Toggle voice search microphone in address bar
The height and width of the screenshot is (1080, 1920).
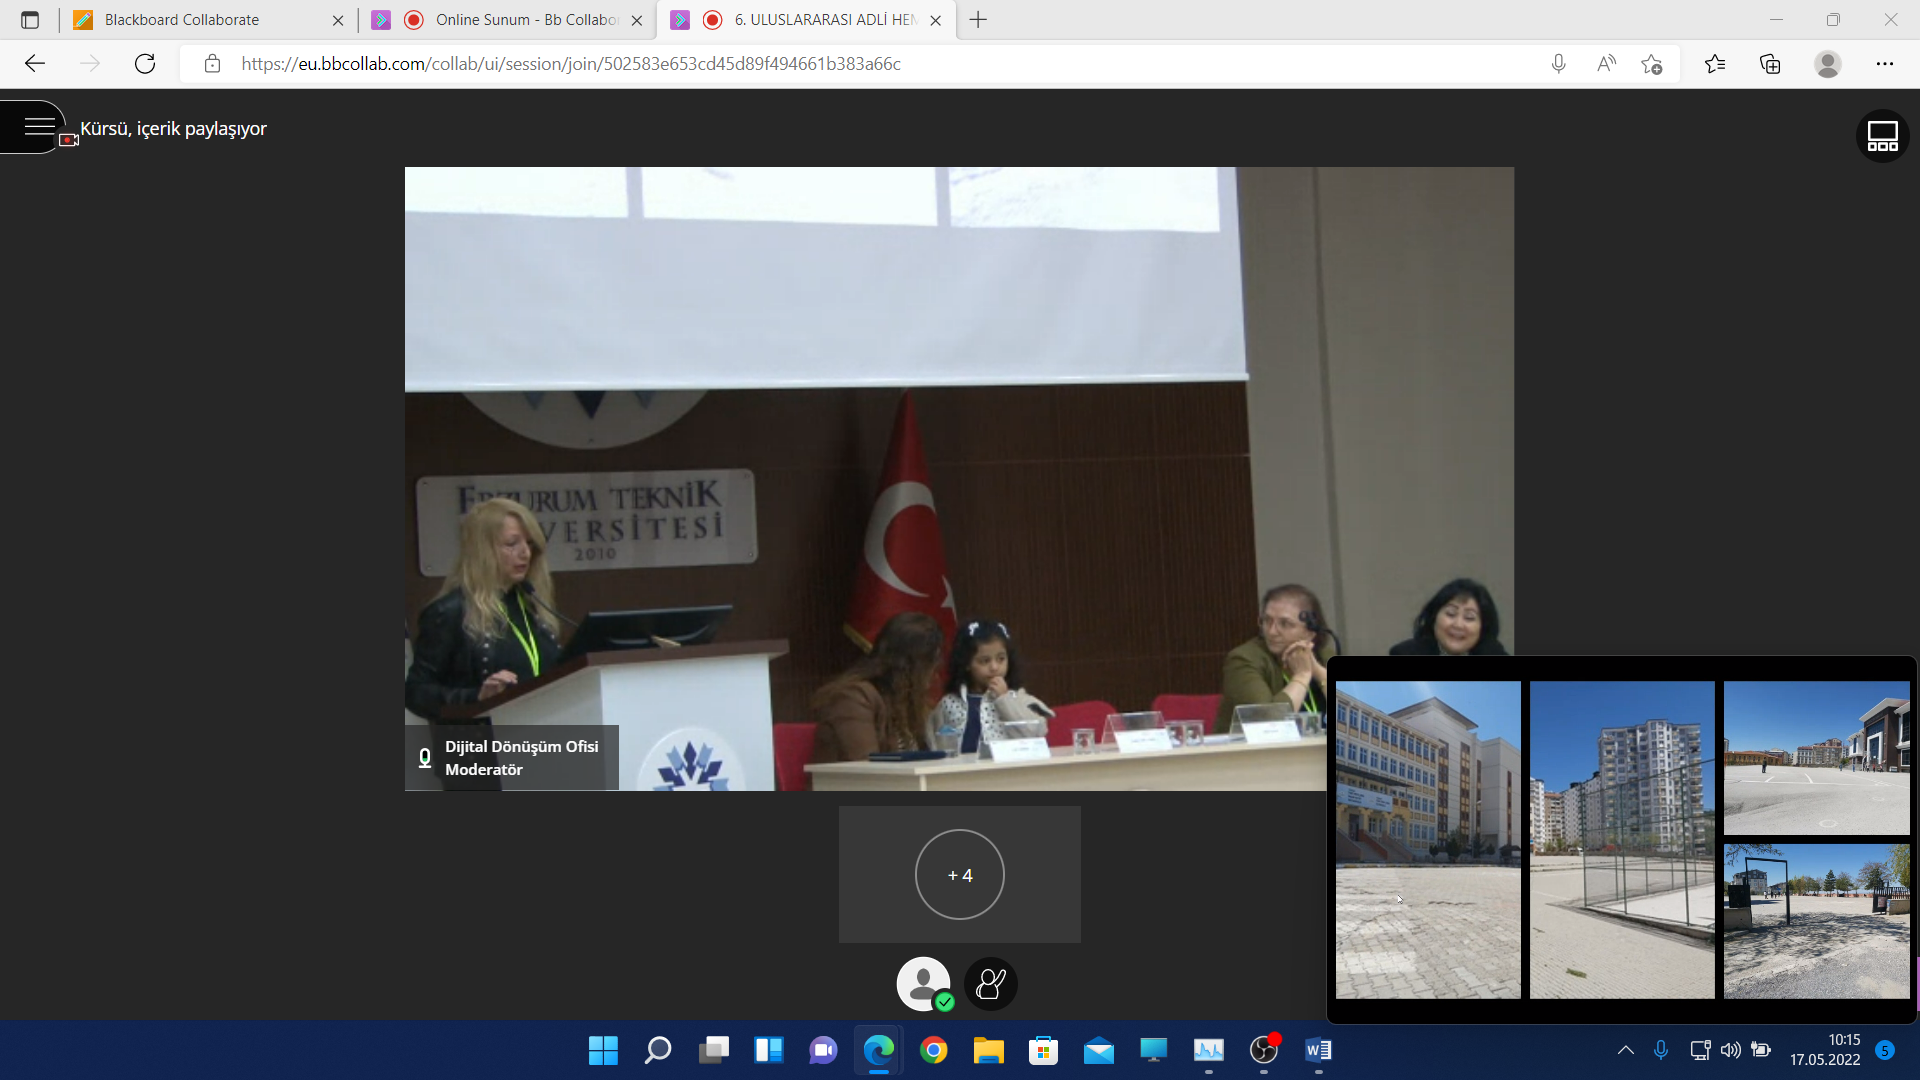[1558, 64]
